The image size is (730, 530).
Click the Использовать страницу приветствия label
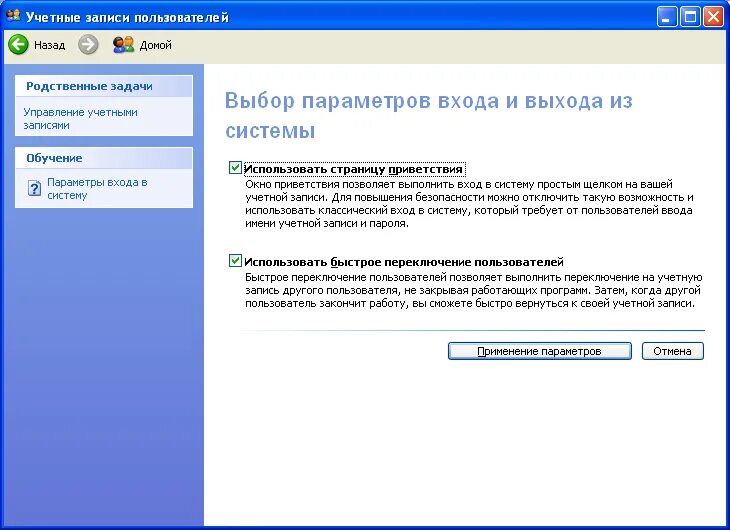pyautogui.click(x=353, y=169)
